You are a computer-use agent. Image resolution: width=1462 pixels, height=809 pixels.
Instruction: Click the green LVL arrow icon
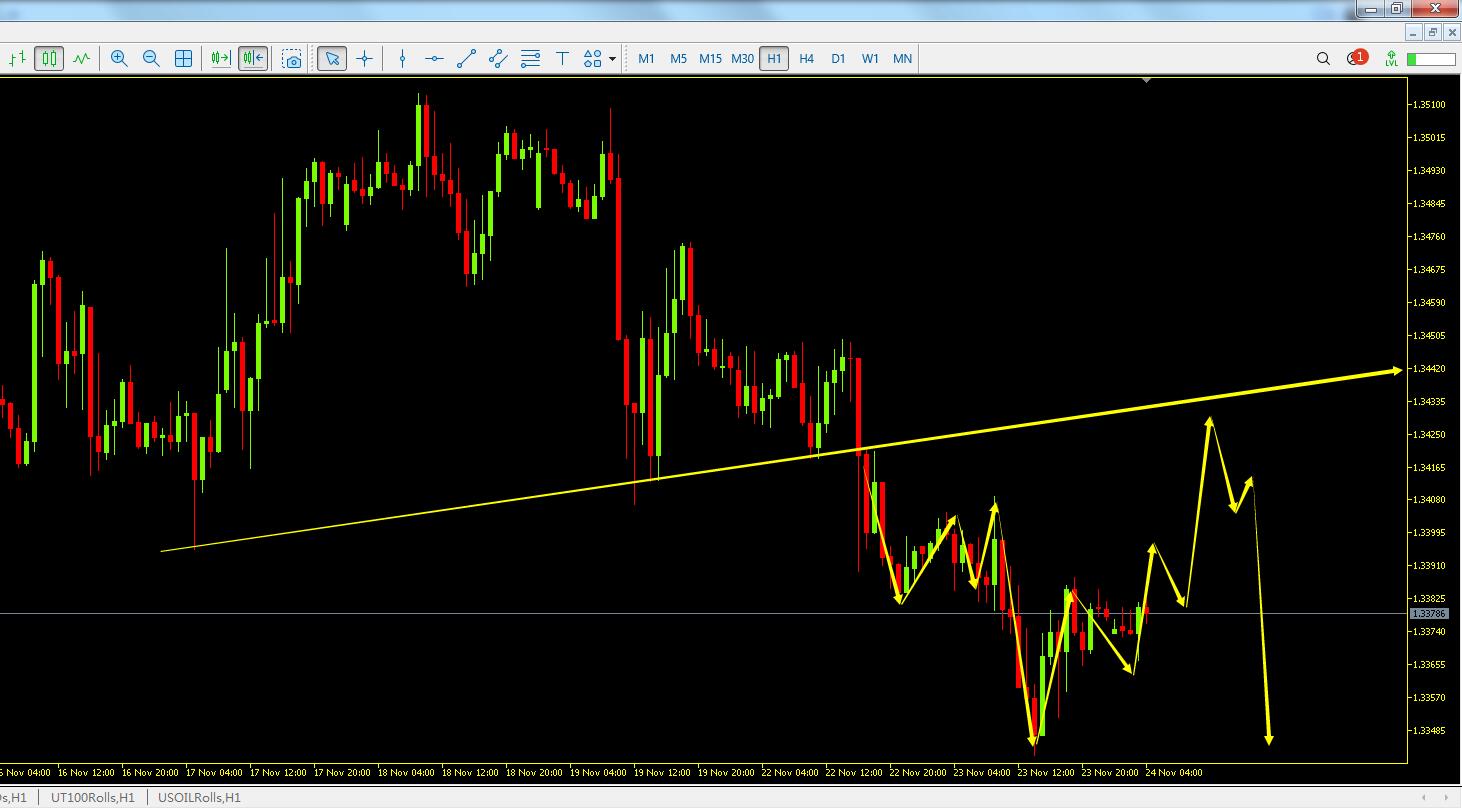[1391, 59]
